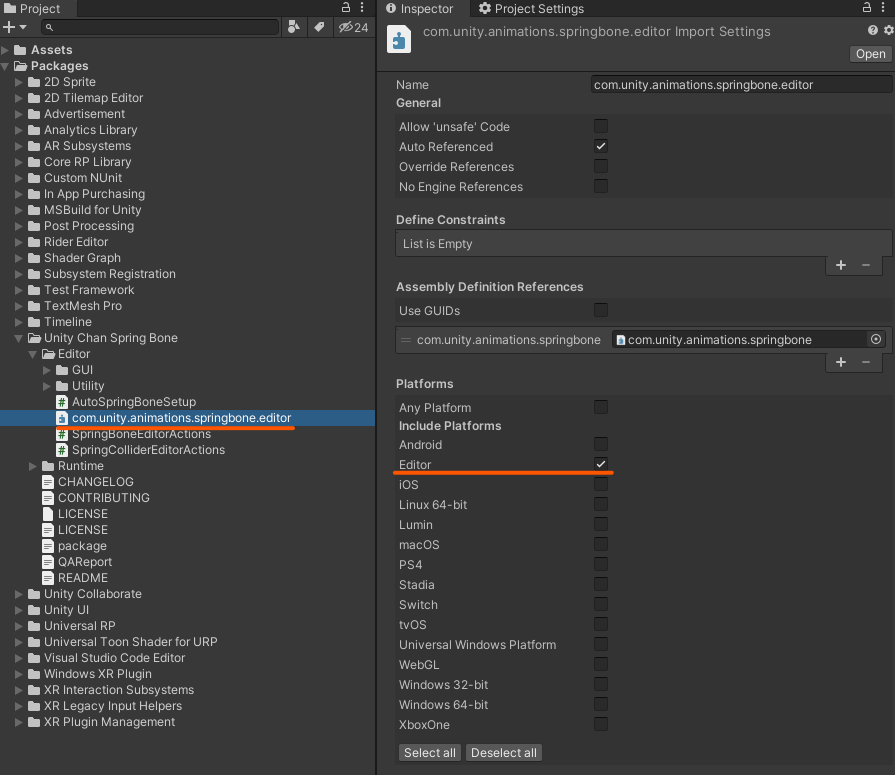
Task: Include the Android platform
Action: coord(600,444)
